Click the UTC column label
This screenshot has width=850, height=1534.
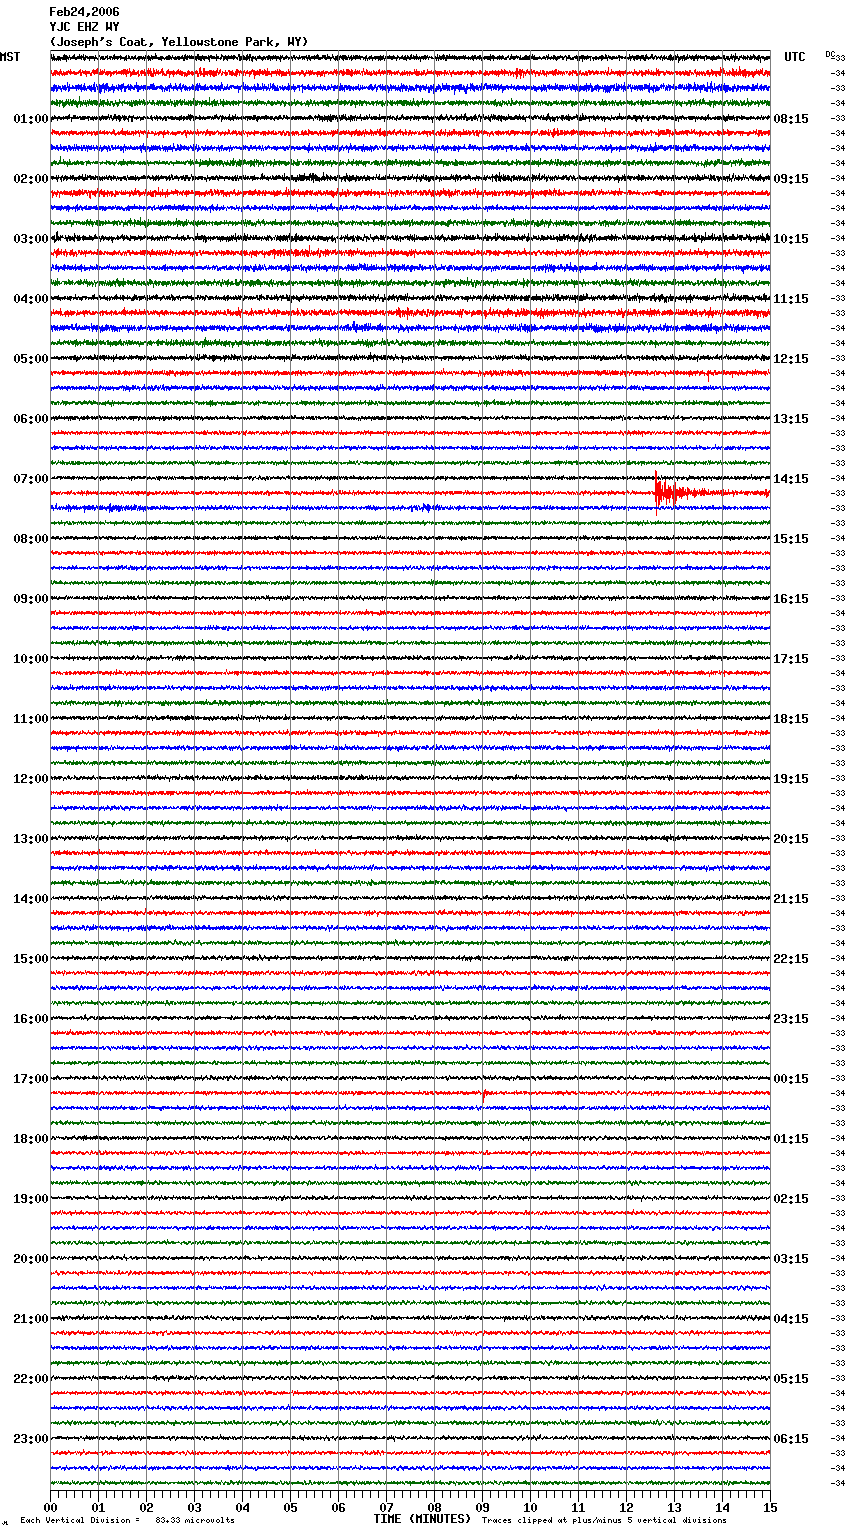coord(795,58)
